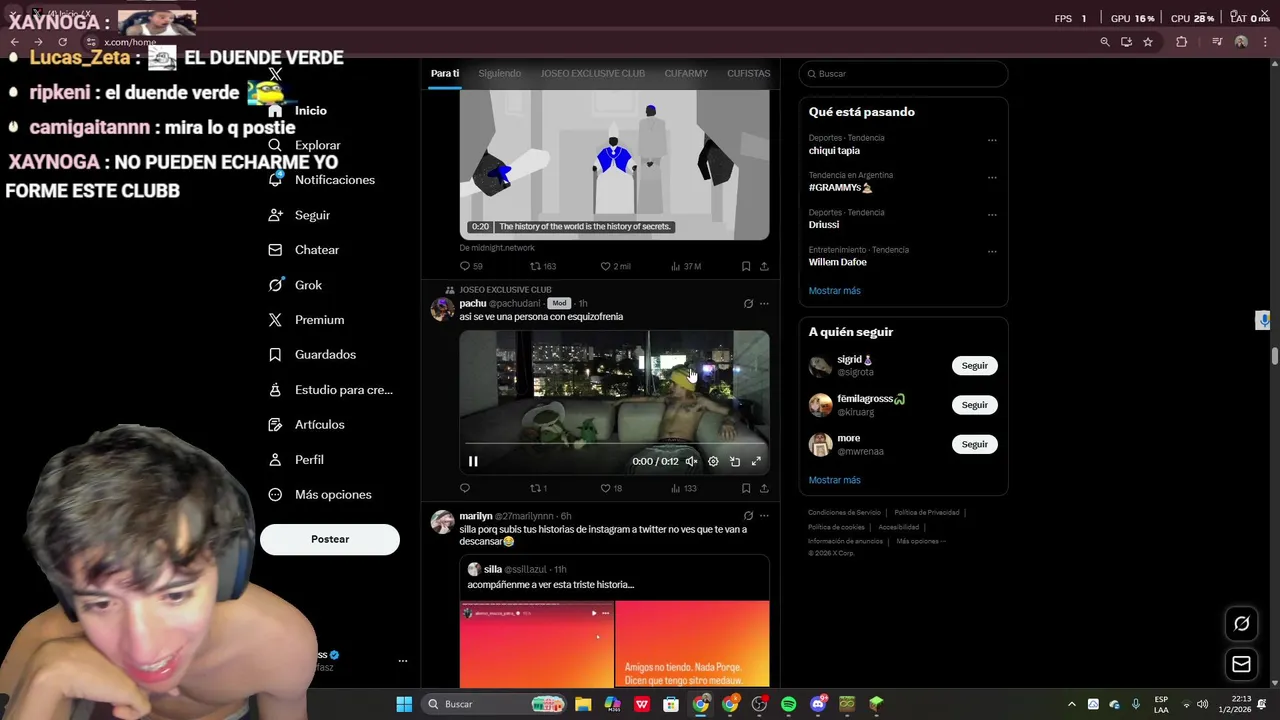Image resolution: width=1280 pixels, height=720 pixels.
Task: Open Artículos in the sidebar
Action: (306, 425)
